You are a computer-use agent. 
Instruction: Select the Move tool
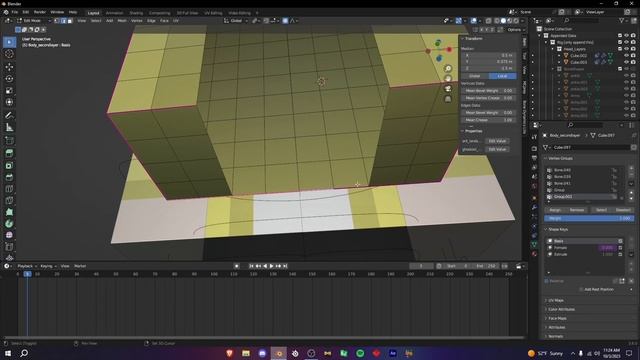(9, 67)
